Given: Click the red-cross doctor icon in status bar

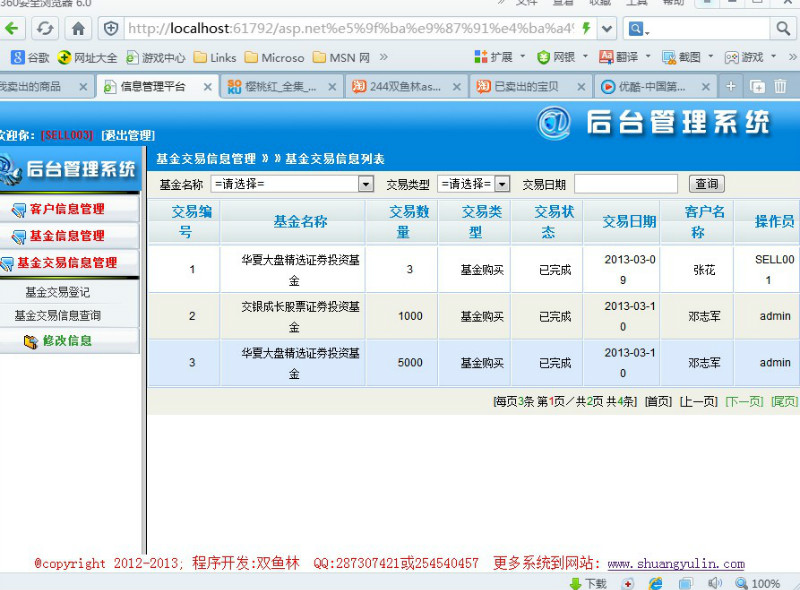Looking at the screenshot, I should [628, 583].
